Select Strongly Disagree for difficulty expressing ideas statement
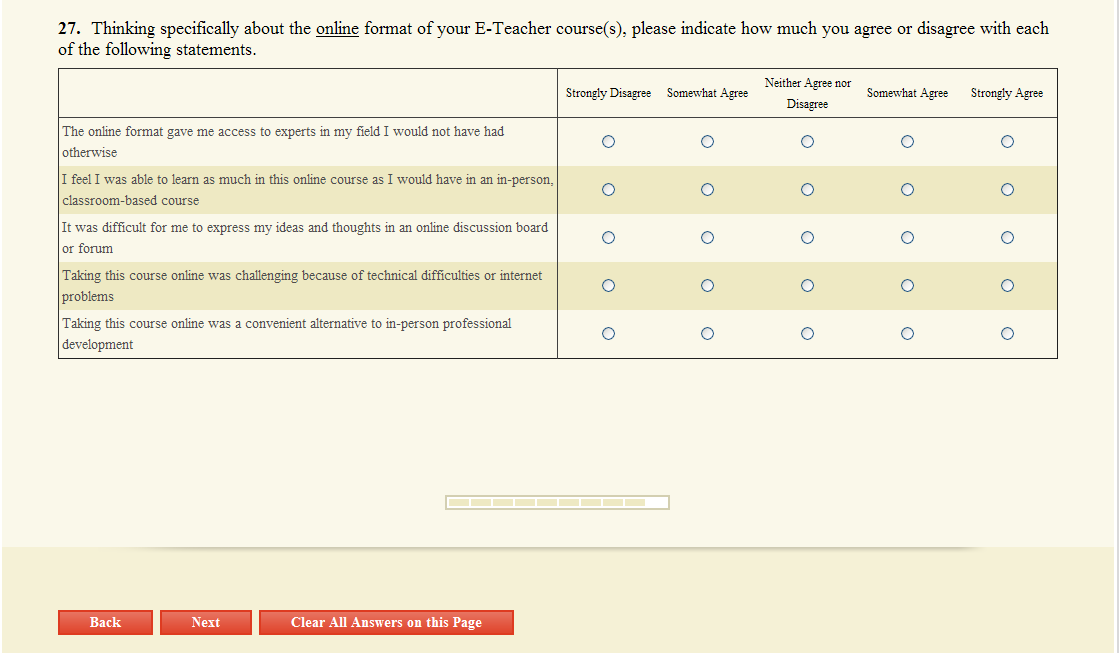This screenshot has height=653, width=1119. coord(608,238)
